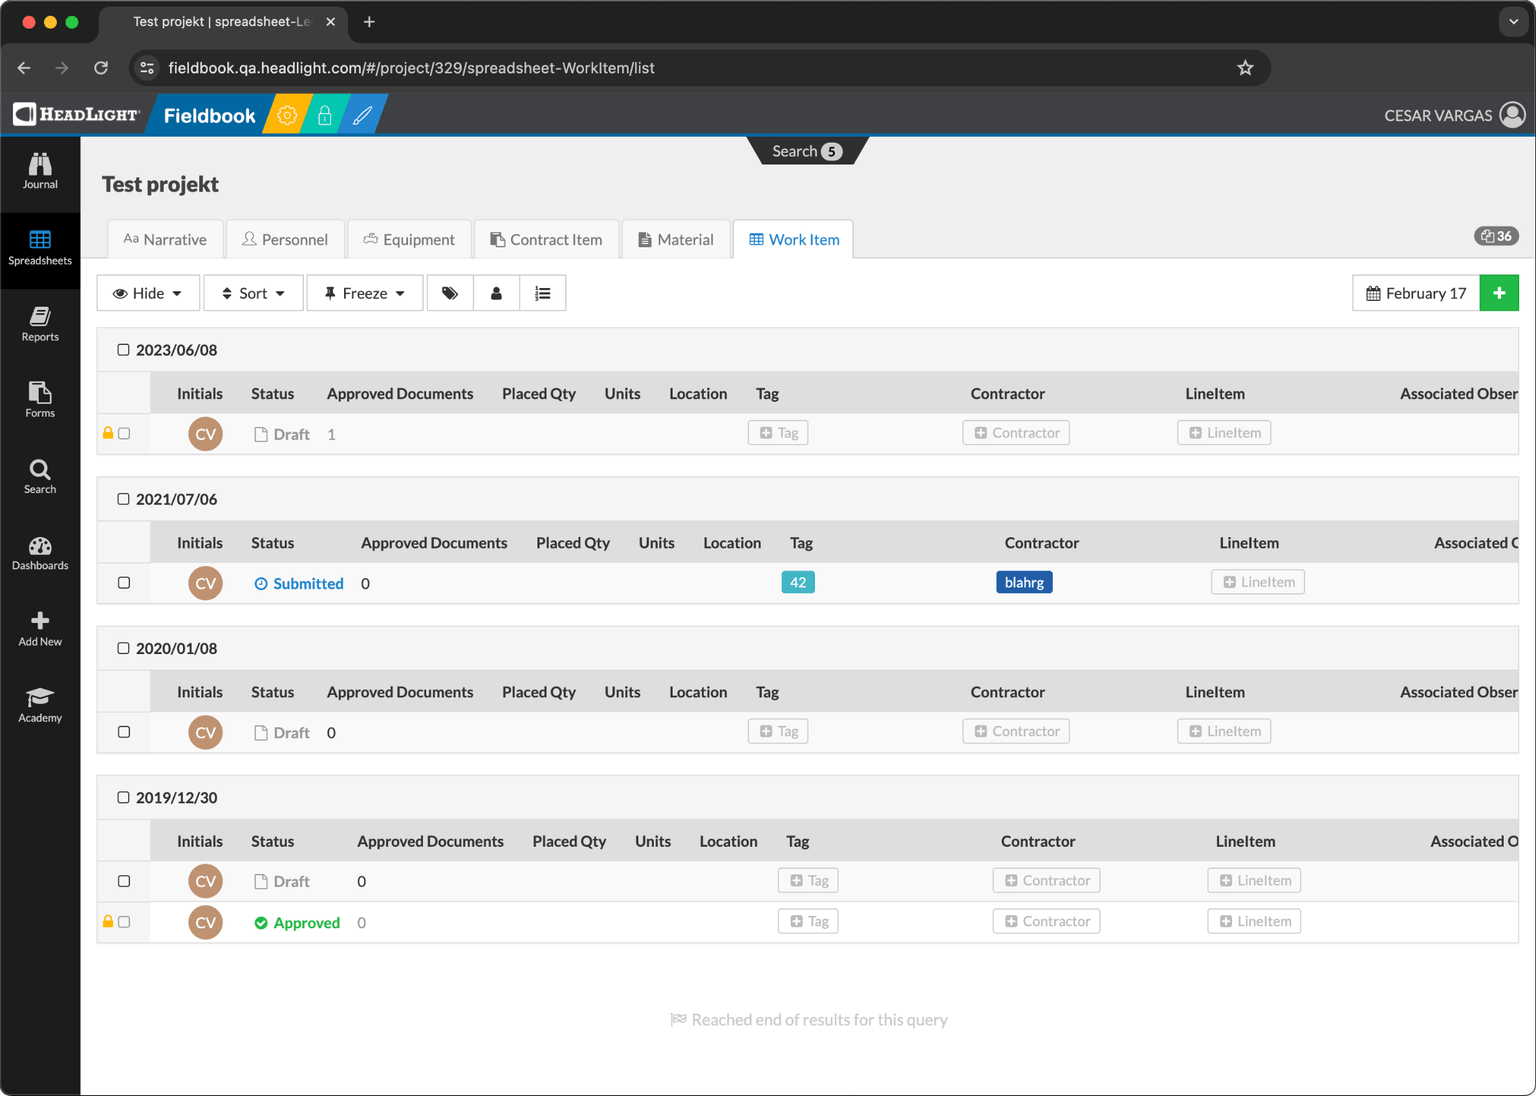
Task: Click the person filter toolbar icon
Action: click(496, 293)
